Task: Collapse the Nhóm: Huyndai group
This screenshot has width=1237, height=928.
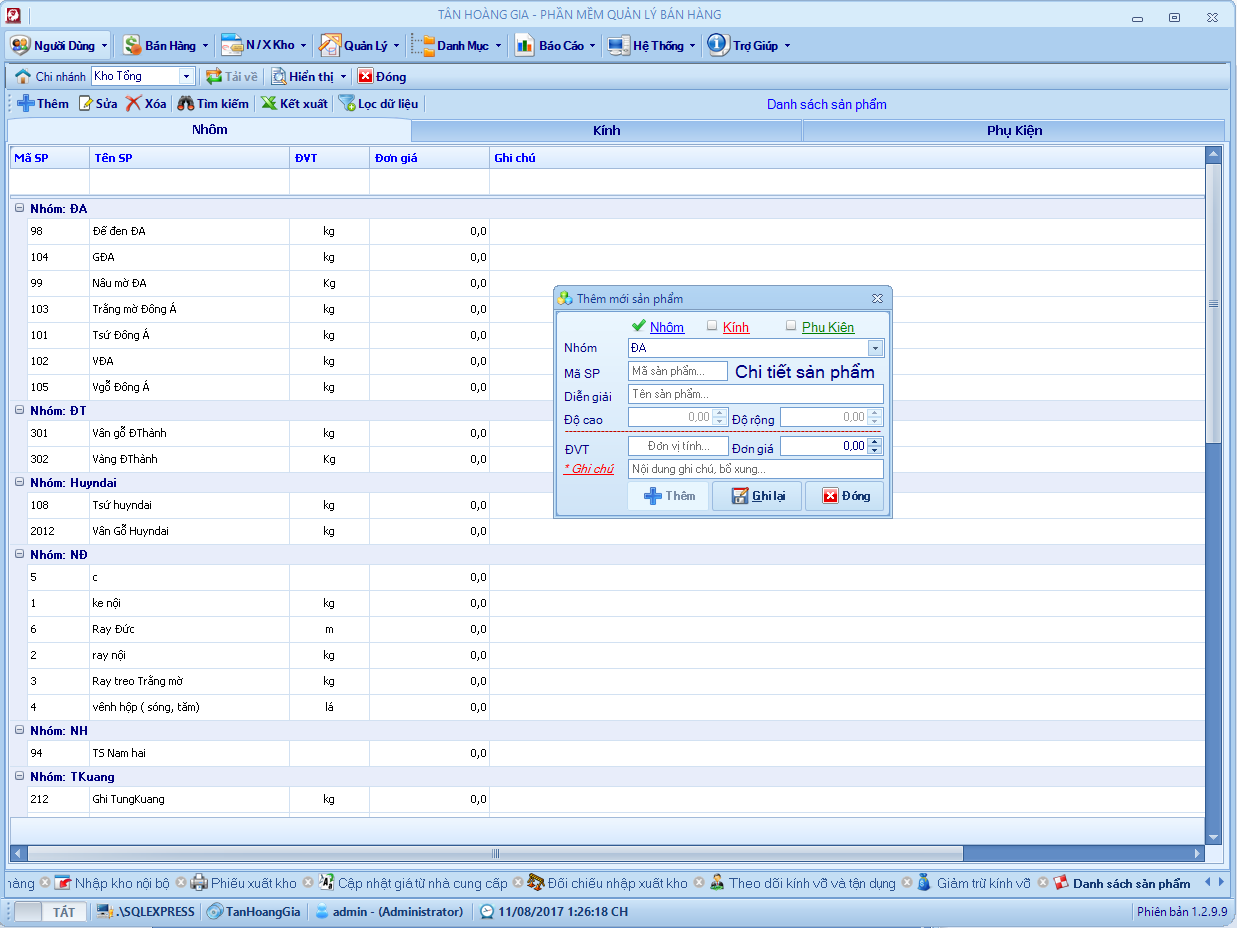Action: 19,482
